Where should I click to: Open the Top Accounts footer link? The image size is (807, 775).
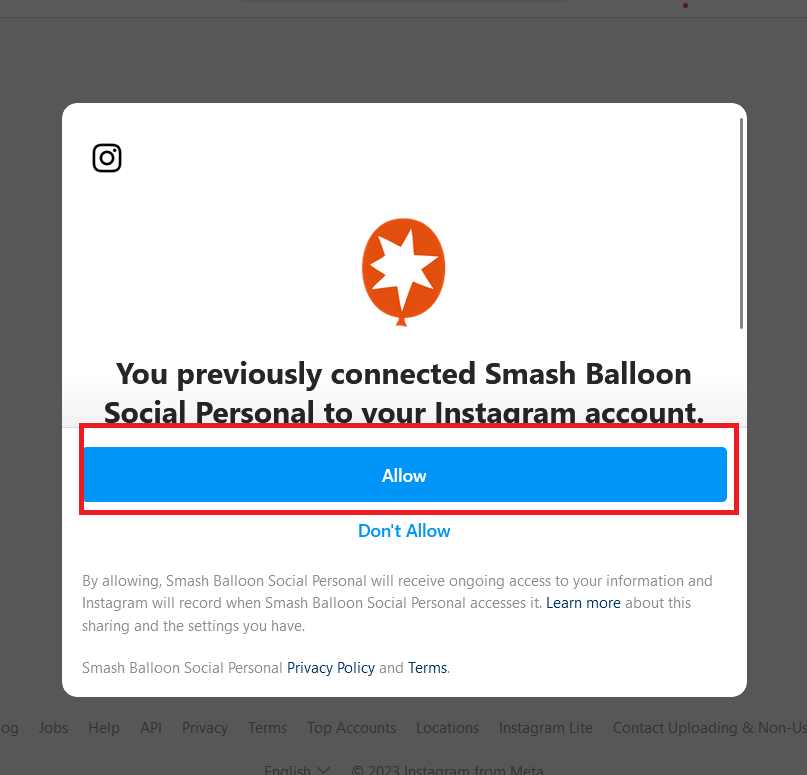click(352, 728)
